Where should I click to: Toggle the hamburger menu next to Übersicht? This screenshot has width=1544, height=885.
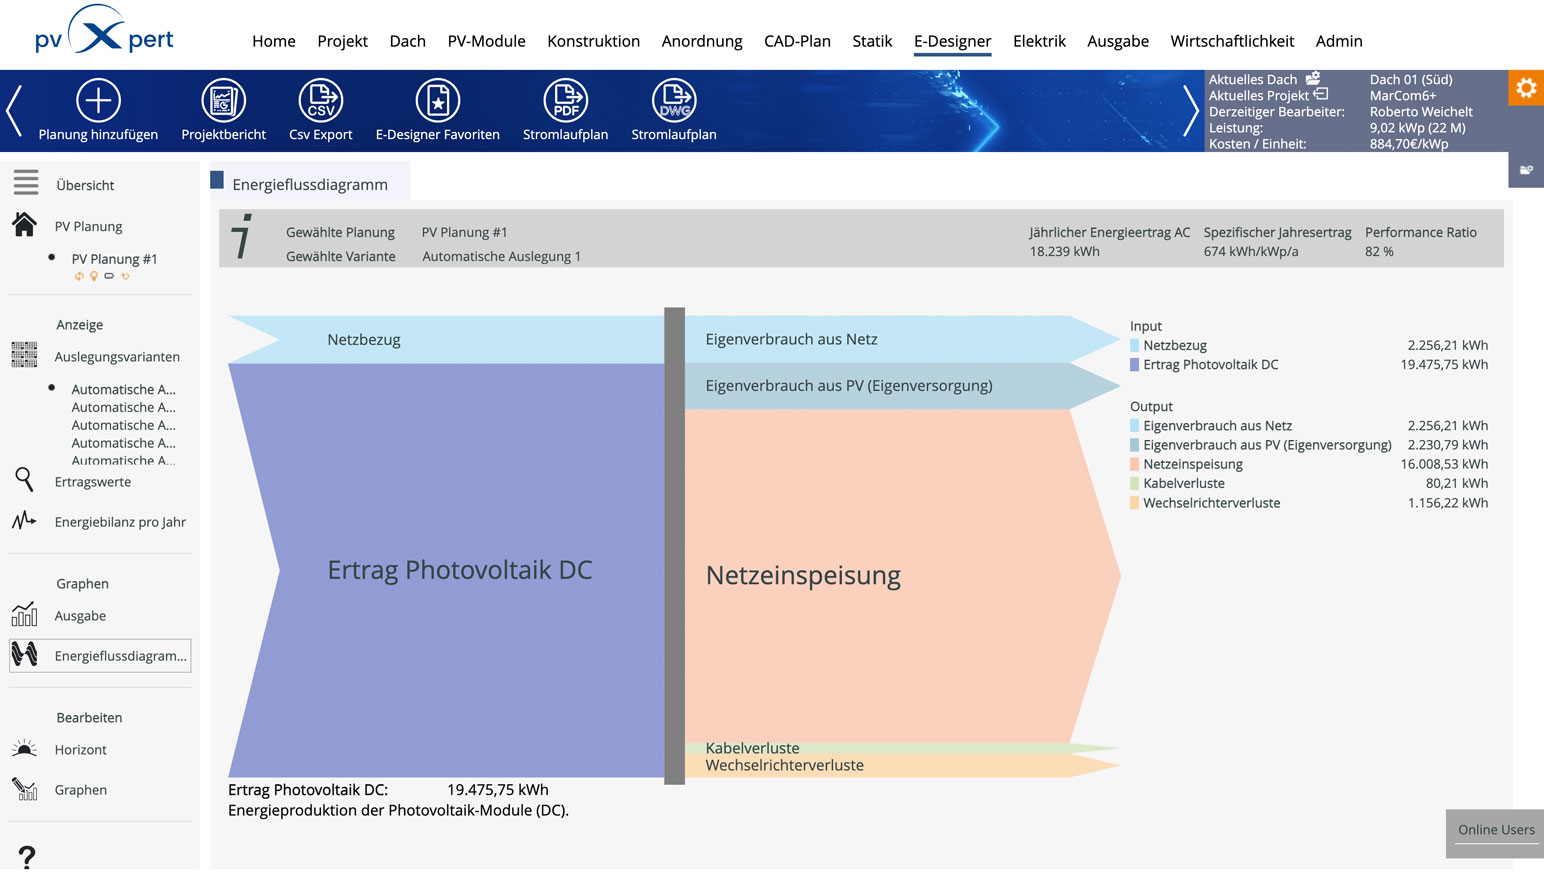point(26,183)
